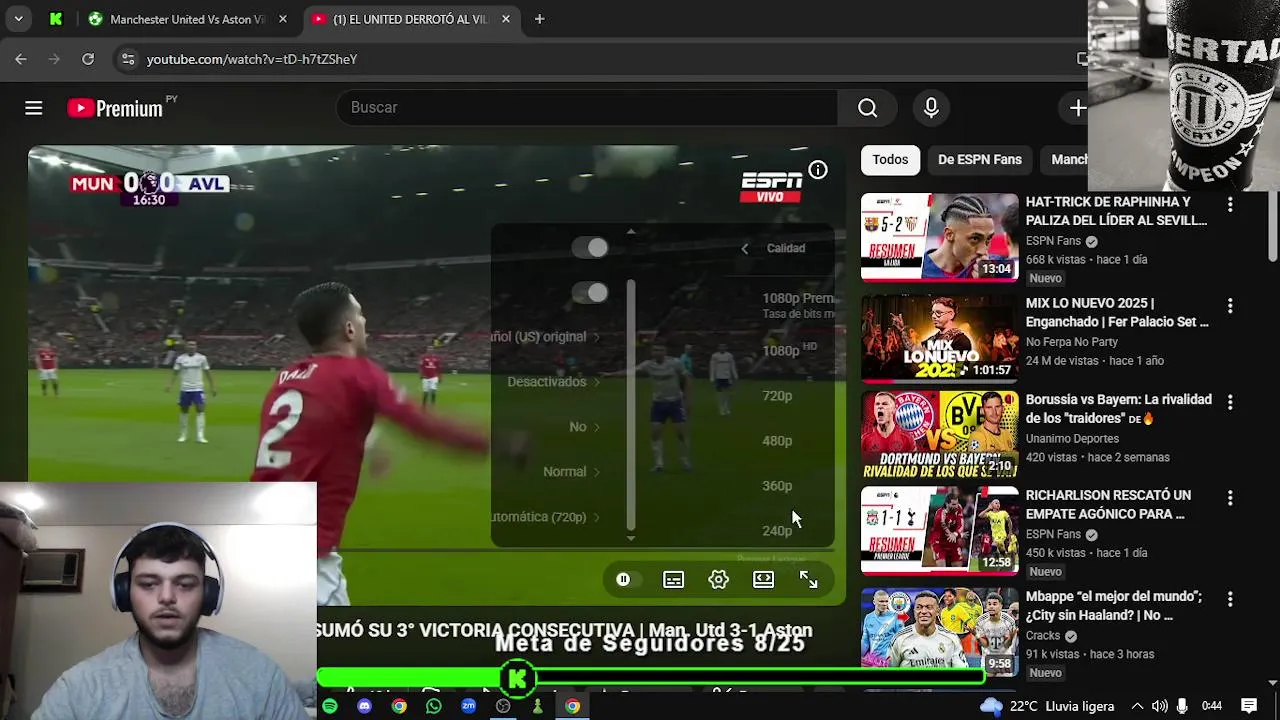The height and width of the screenshot is (720, 1280).
Task: Enter fullscreen from the player controls
Action: click(808, 580)
